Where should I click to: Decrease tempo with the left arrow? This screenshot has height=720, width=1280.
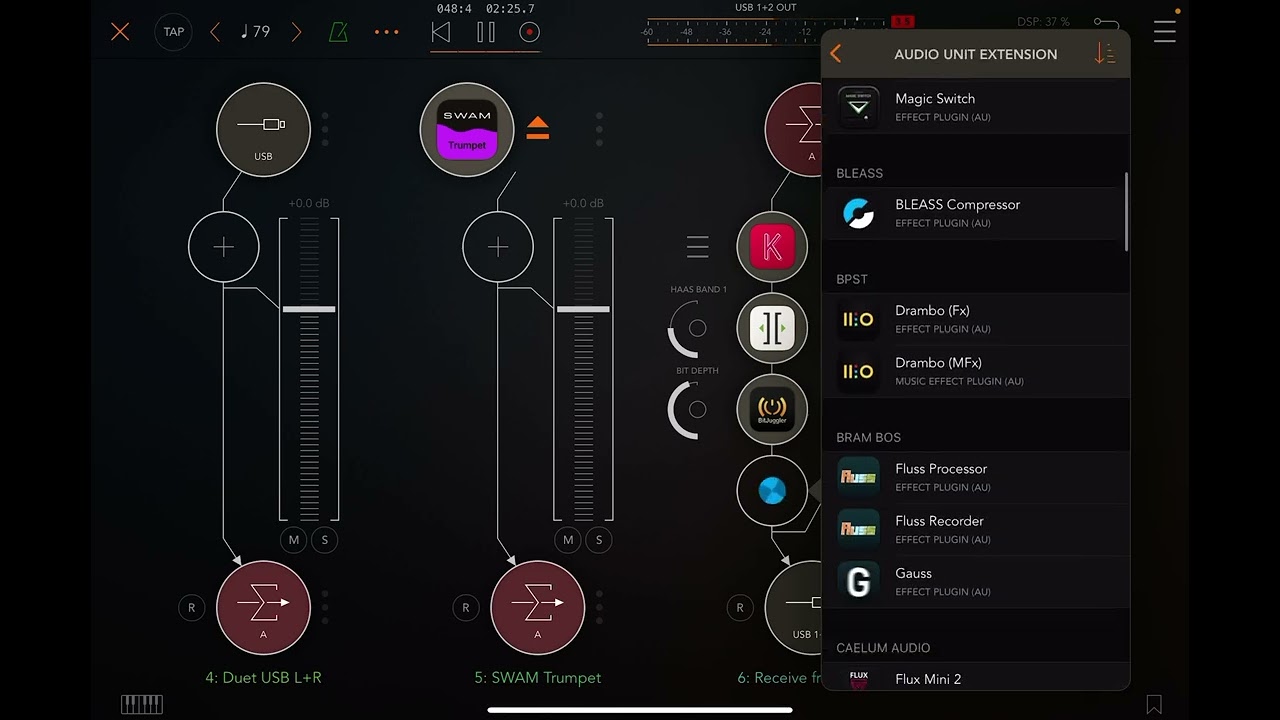point(215,32)
